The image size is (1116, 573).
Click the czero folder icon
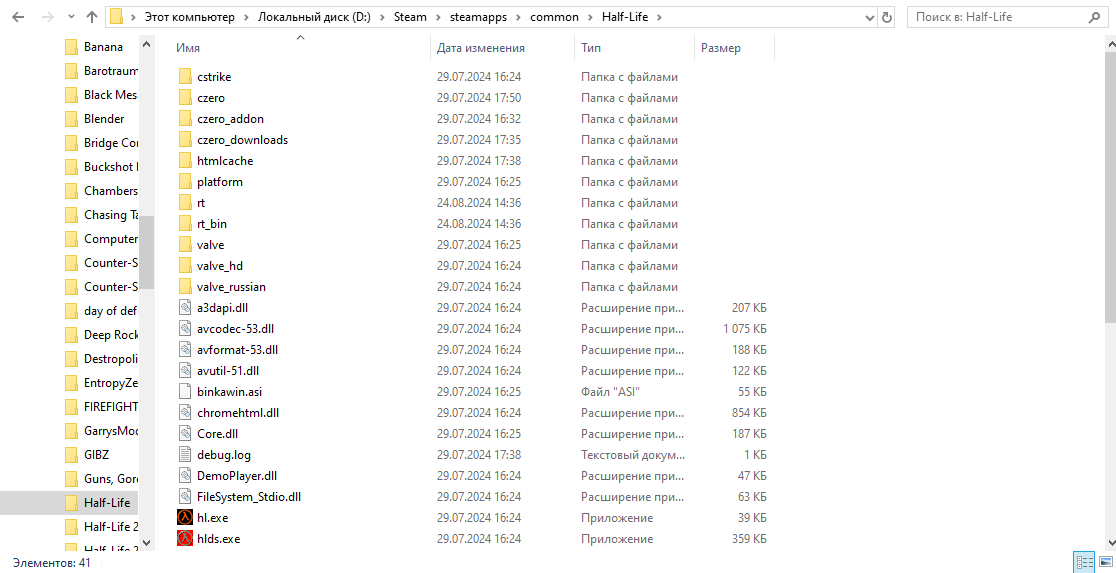pyautogui.click(x=185, y=98)
